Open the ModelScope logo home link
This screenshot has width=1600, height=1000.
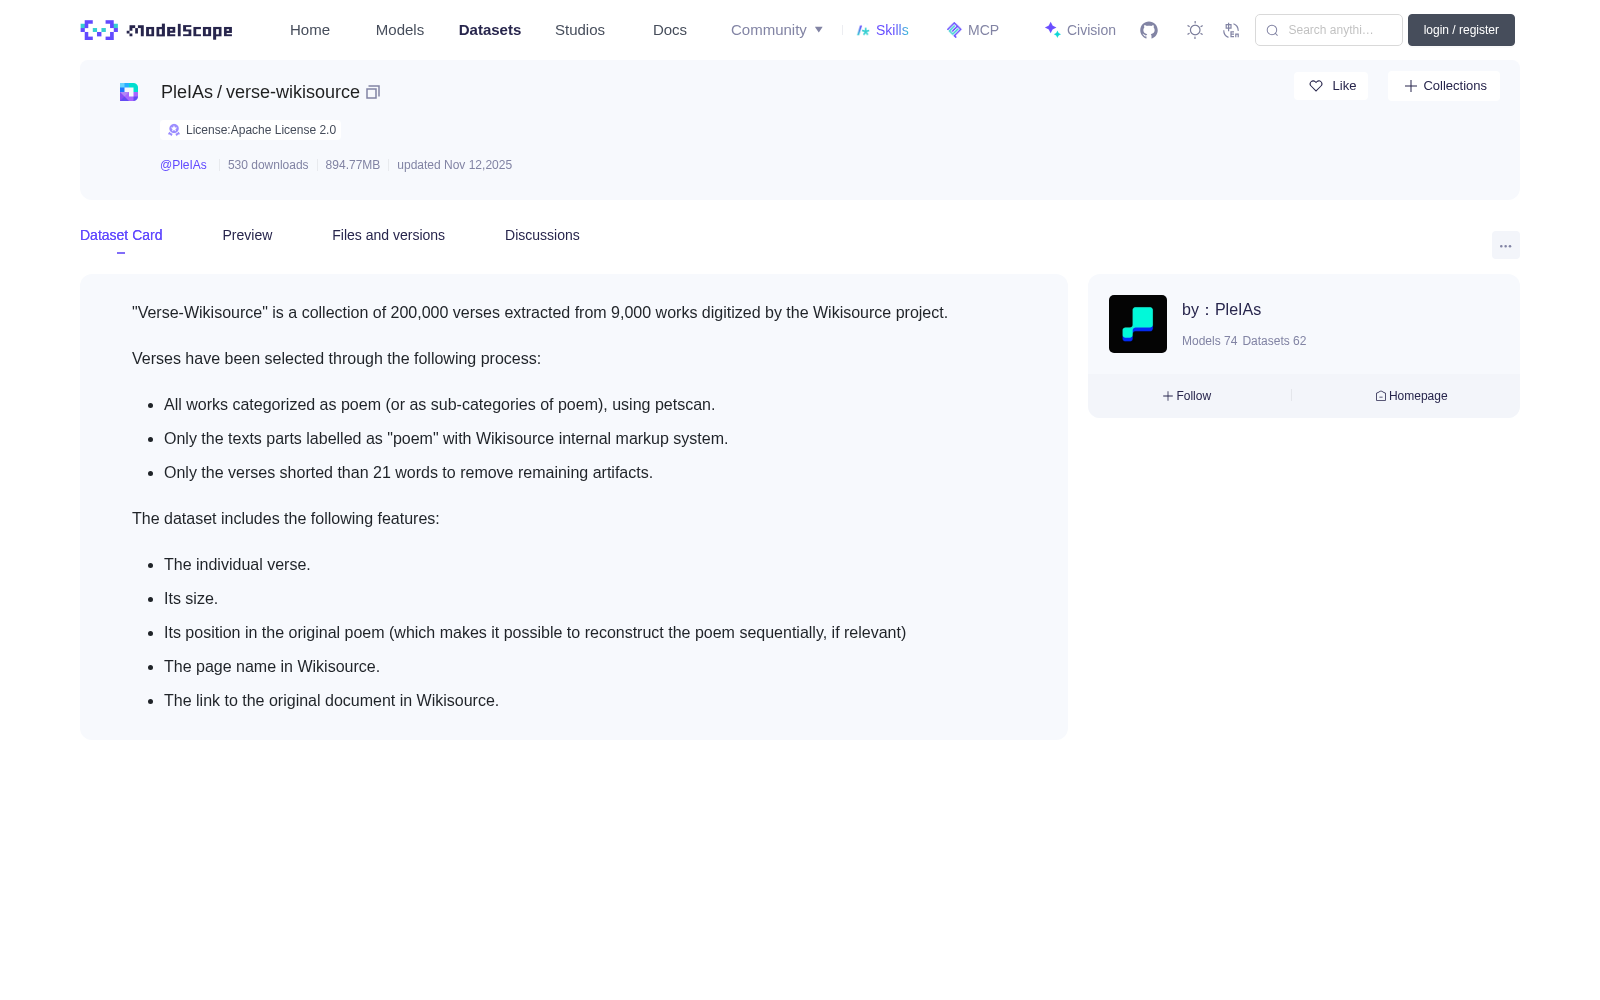pos(156,30)
